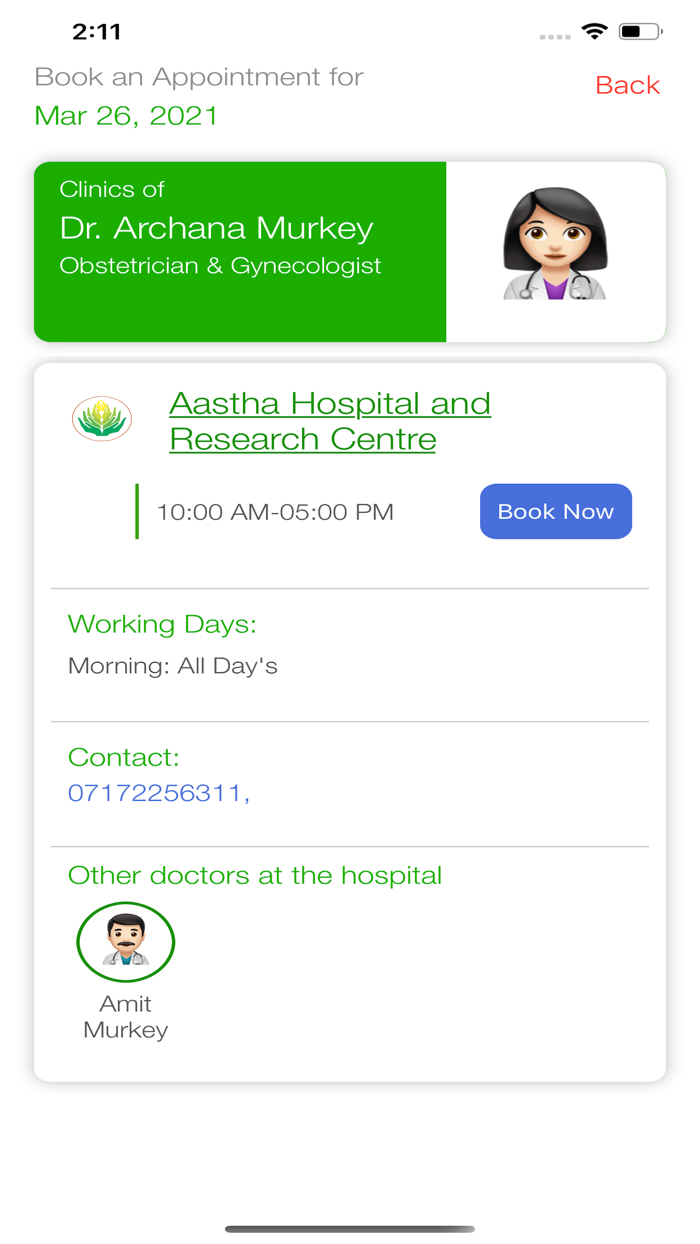Screen dimensions: 700x1244
Task: Tap the home indicator bar at bottom
Action: (350, 1227)
